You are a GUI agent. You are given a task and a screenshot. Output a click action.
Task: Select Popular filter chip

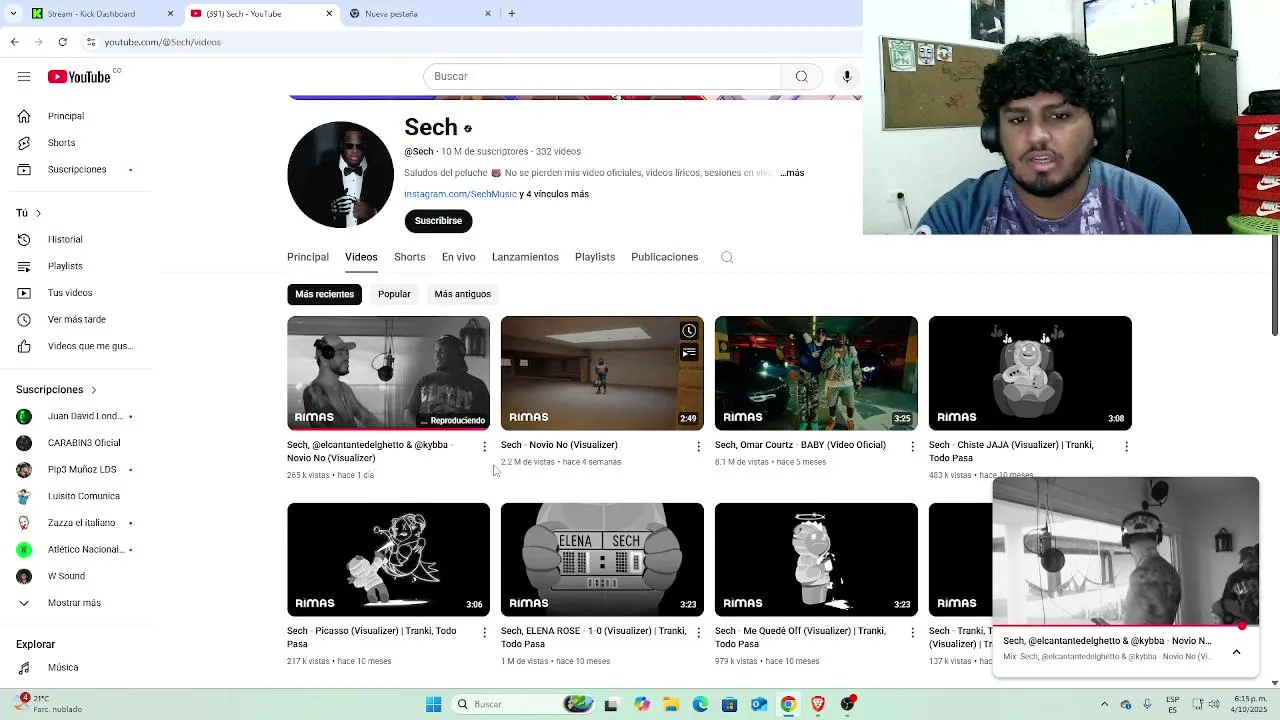point(394,294)
